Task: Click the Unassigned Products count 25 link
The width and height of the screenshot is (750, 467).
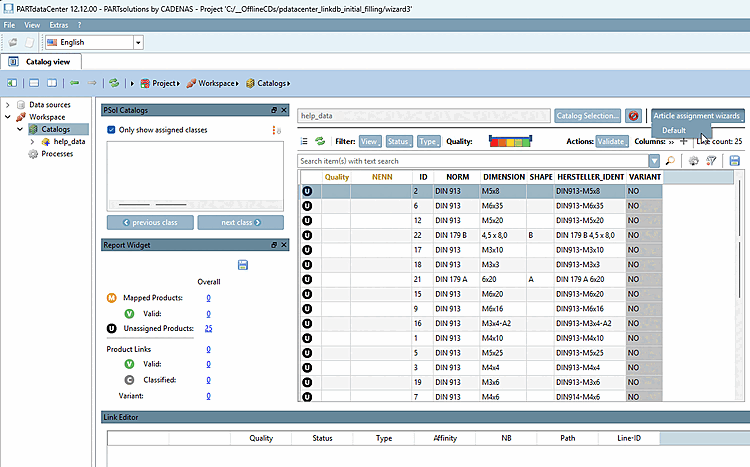Action: coord(208,328)
